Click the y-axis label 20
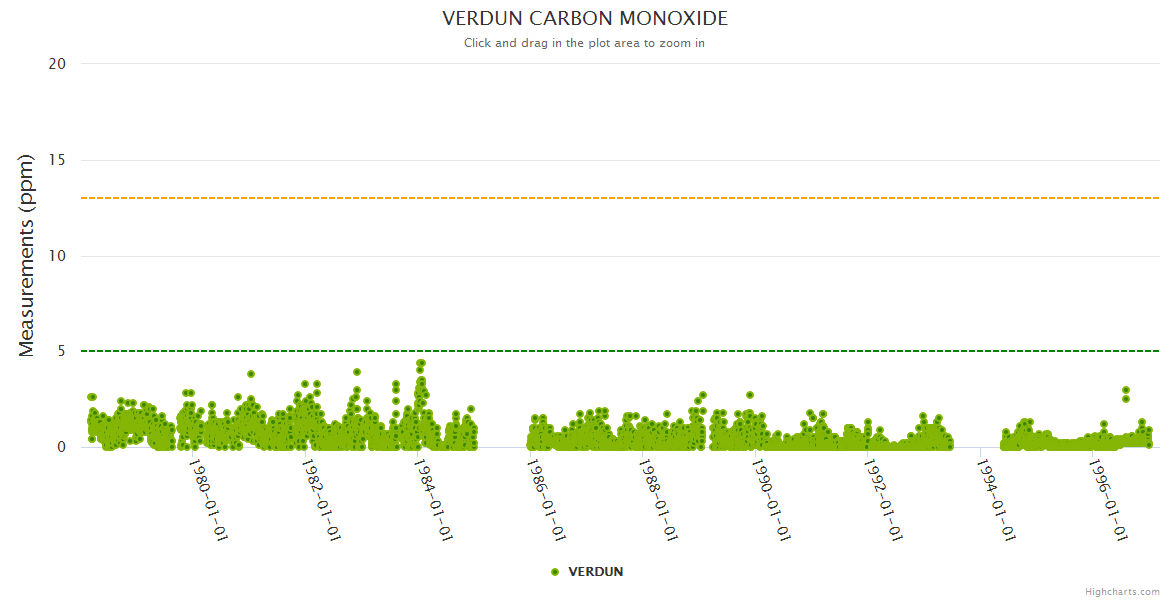The height and width of the screenshot is (600, 1170). (57, 64)
